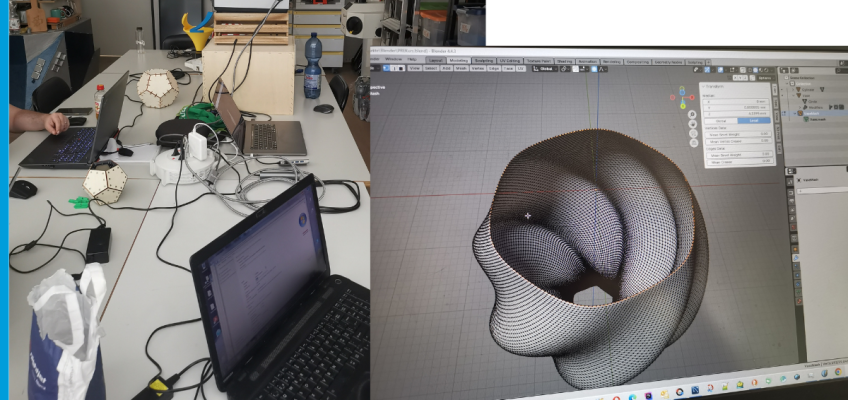Click the red X axis gizmo ball
The image size is (848, 400).
click(692, 97)
